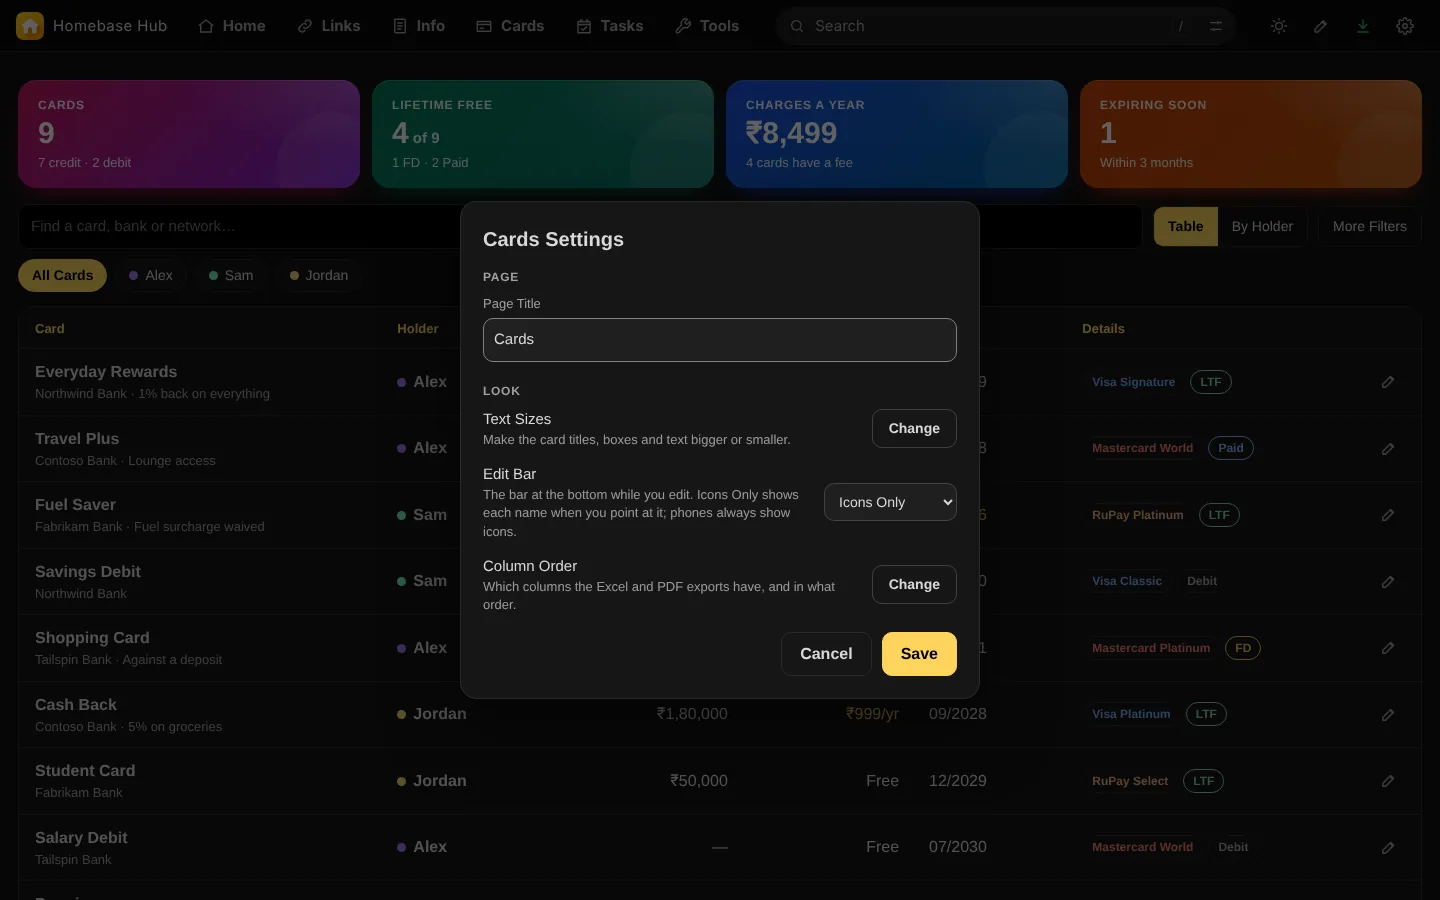Go to the Home menu
The image size is (1440, 900).
pyautogui.click(x=232, y=26)
